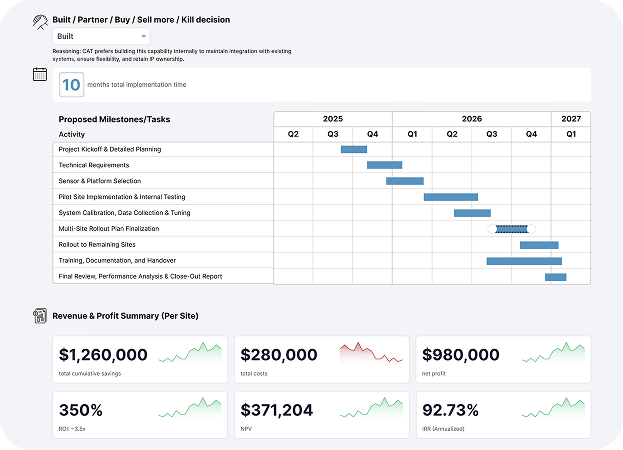Select the Project Kickoff & Detailed Planning bar
Viewport: 623px width, 450px height.
[x=354, y=149]
